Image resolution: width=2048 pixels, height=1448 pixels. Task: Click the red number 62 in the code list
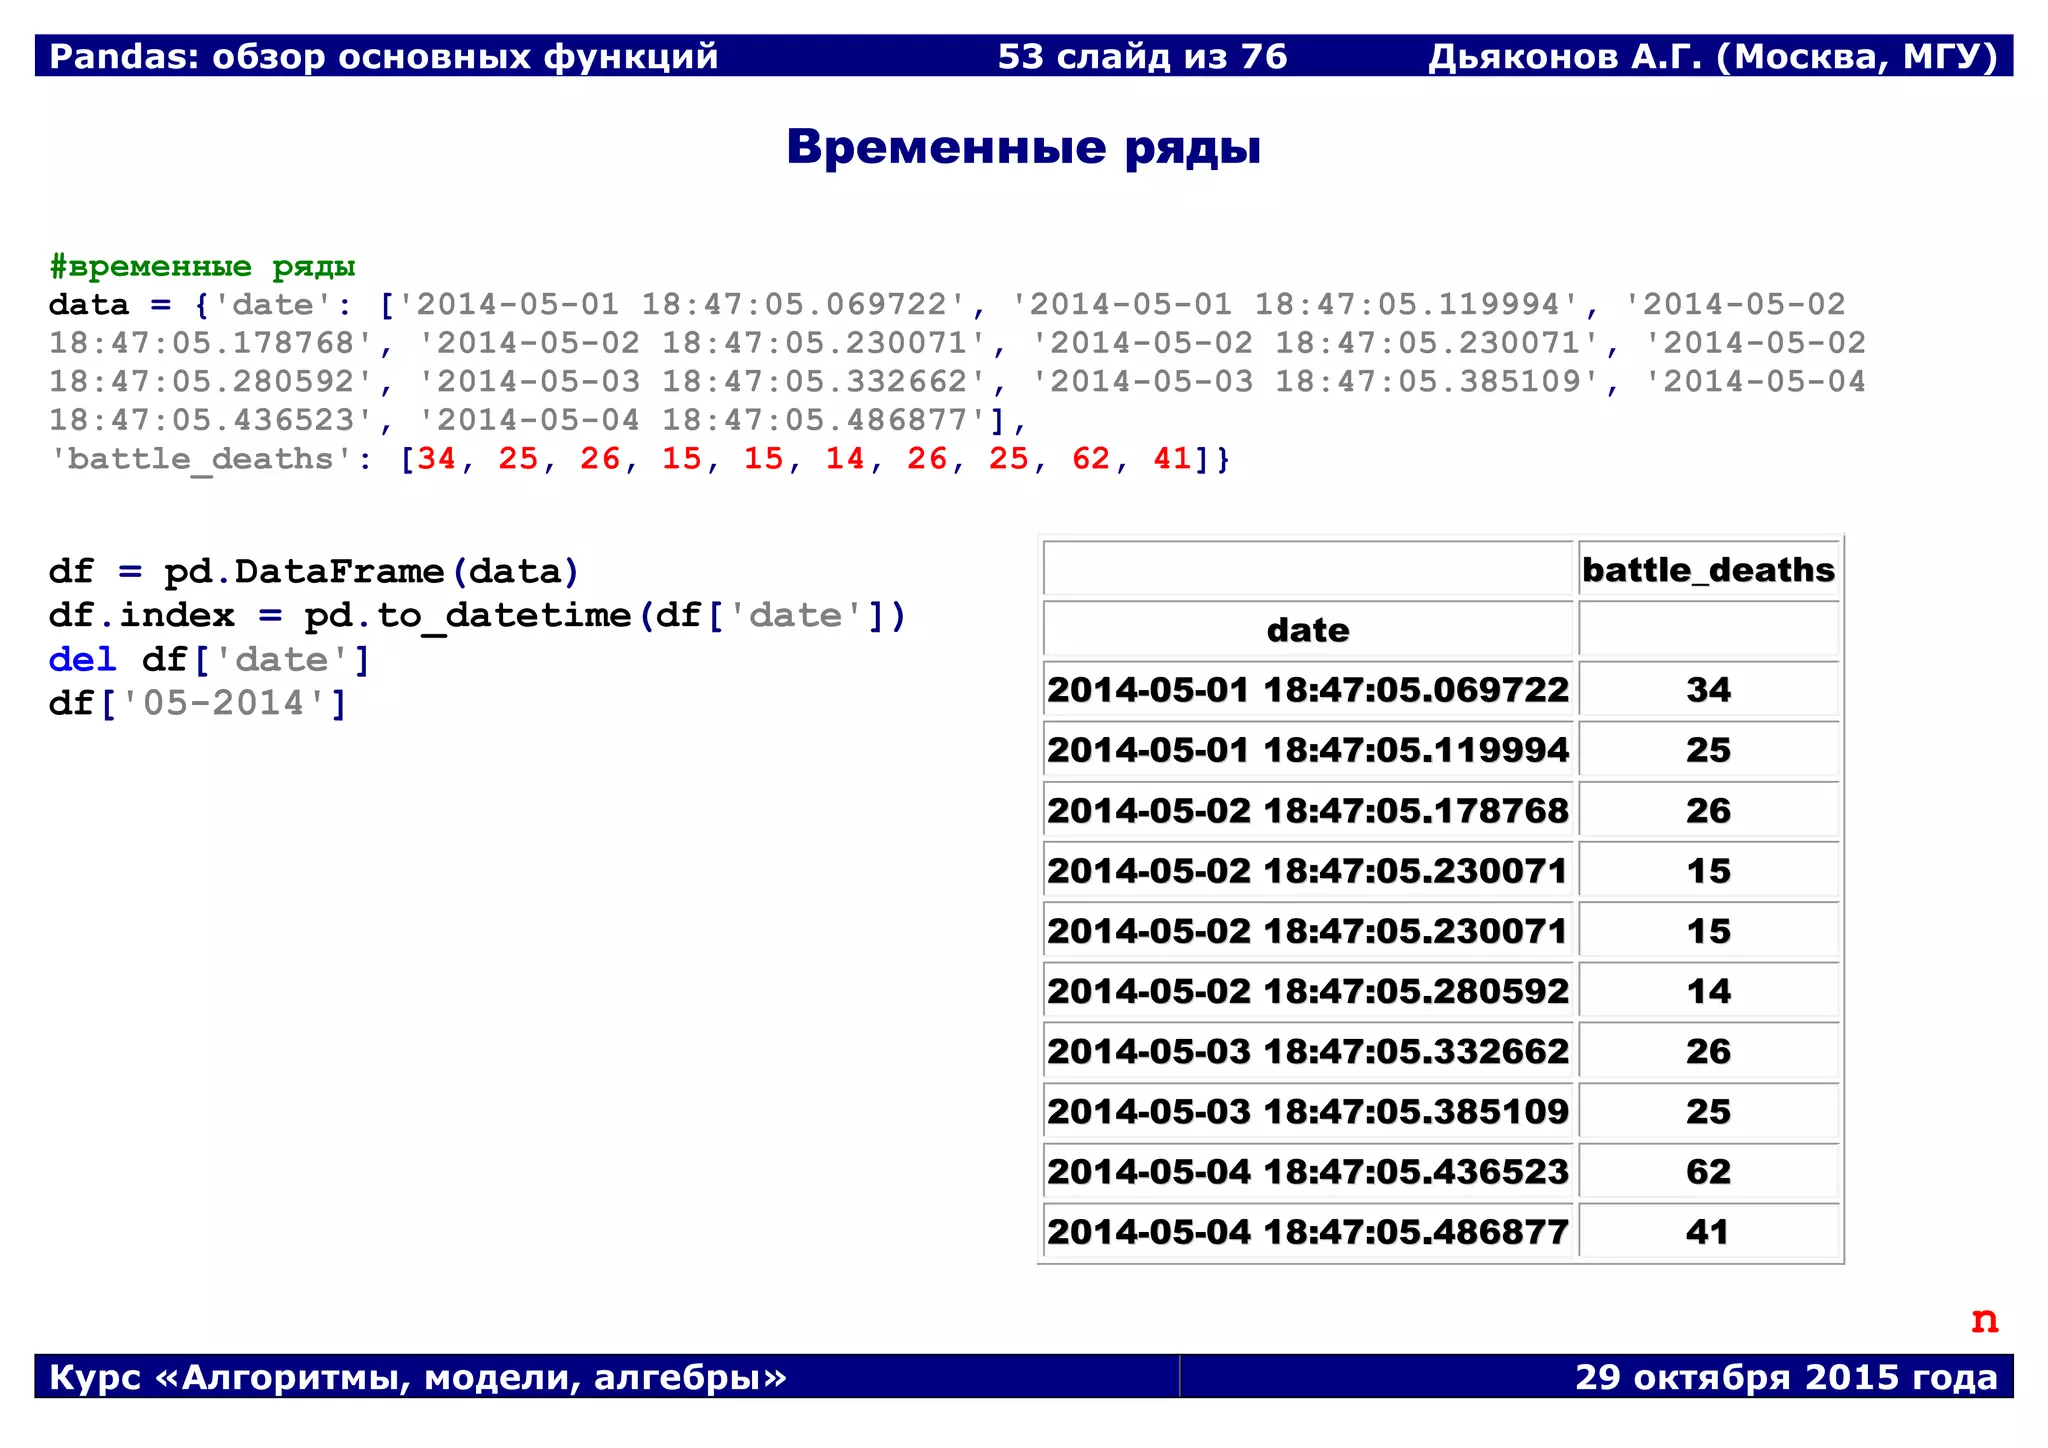click(x=1091, y=459)
